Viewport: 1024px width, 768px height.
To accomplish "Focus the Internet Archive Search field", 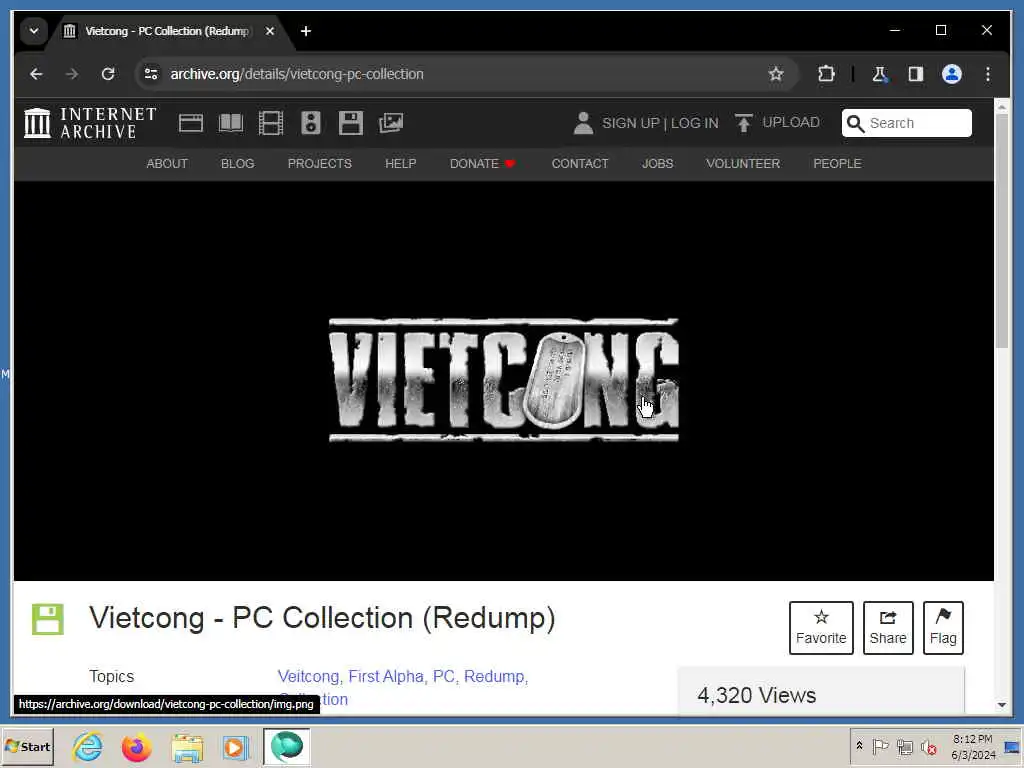I will click(906, 123).
